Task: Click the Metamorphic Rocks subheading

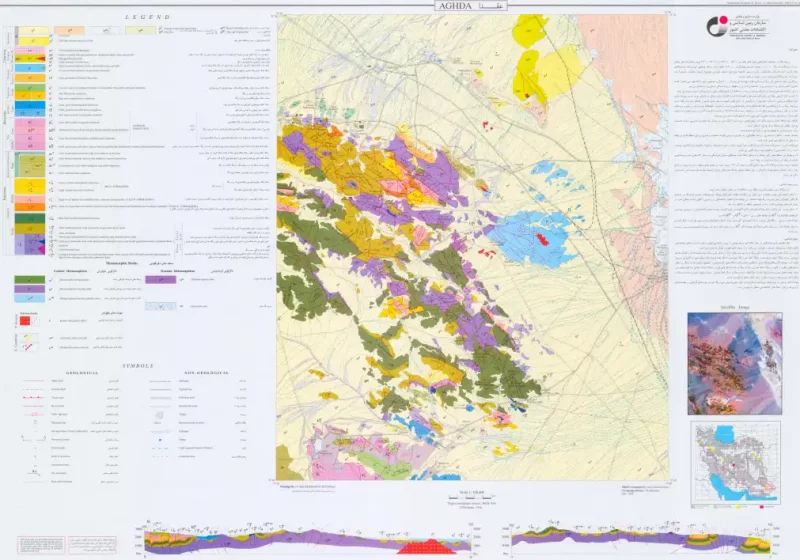Action: 121,263
